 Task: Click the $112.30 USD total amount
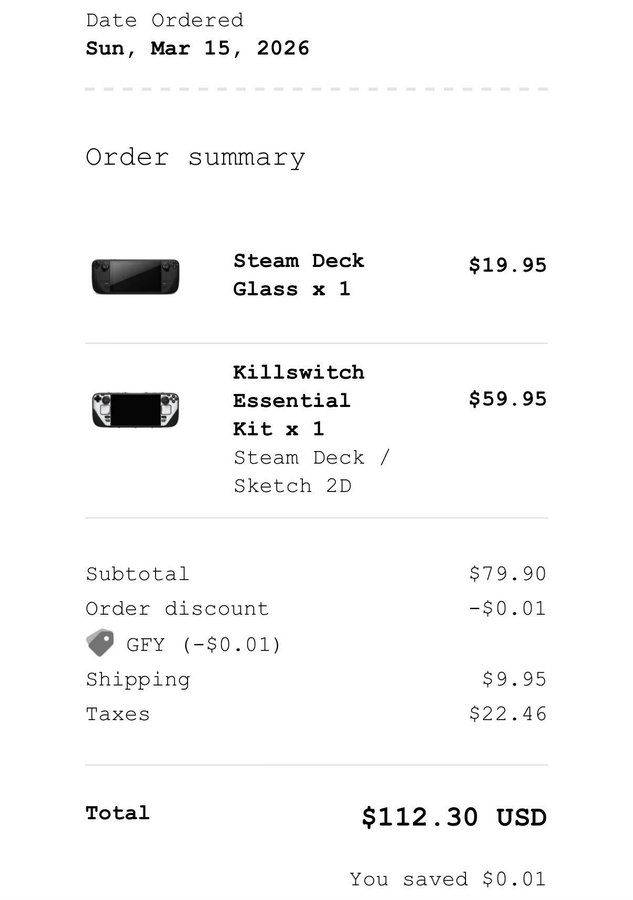click(x=454, y=817)
